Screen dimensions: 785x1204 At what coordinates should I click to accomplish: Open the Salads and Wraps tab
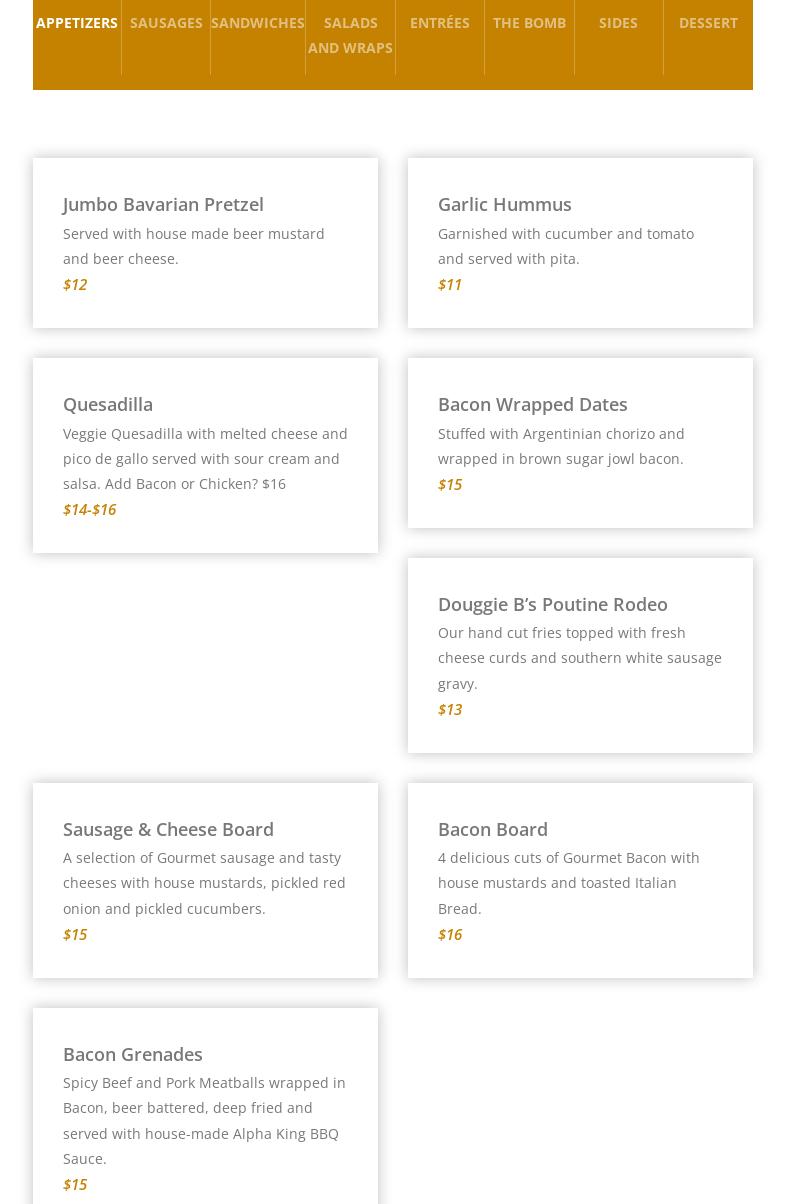(350, 35)
